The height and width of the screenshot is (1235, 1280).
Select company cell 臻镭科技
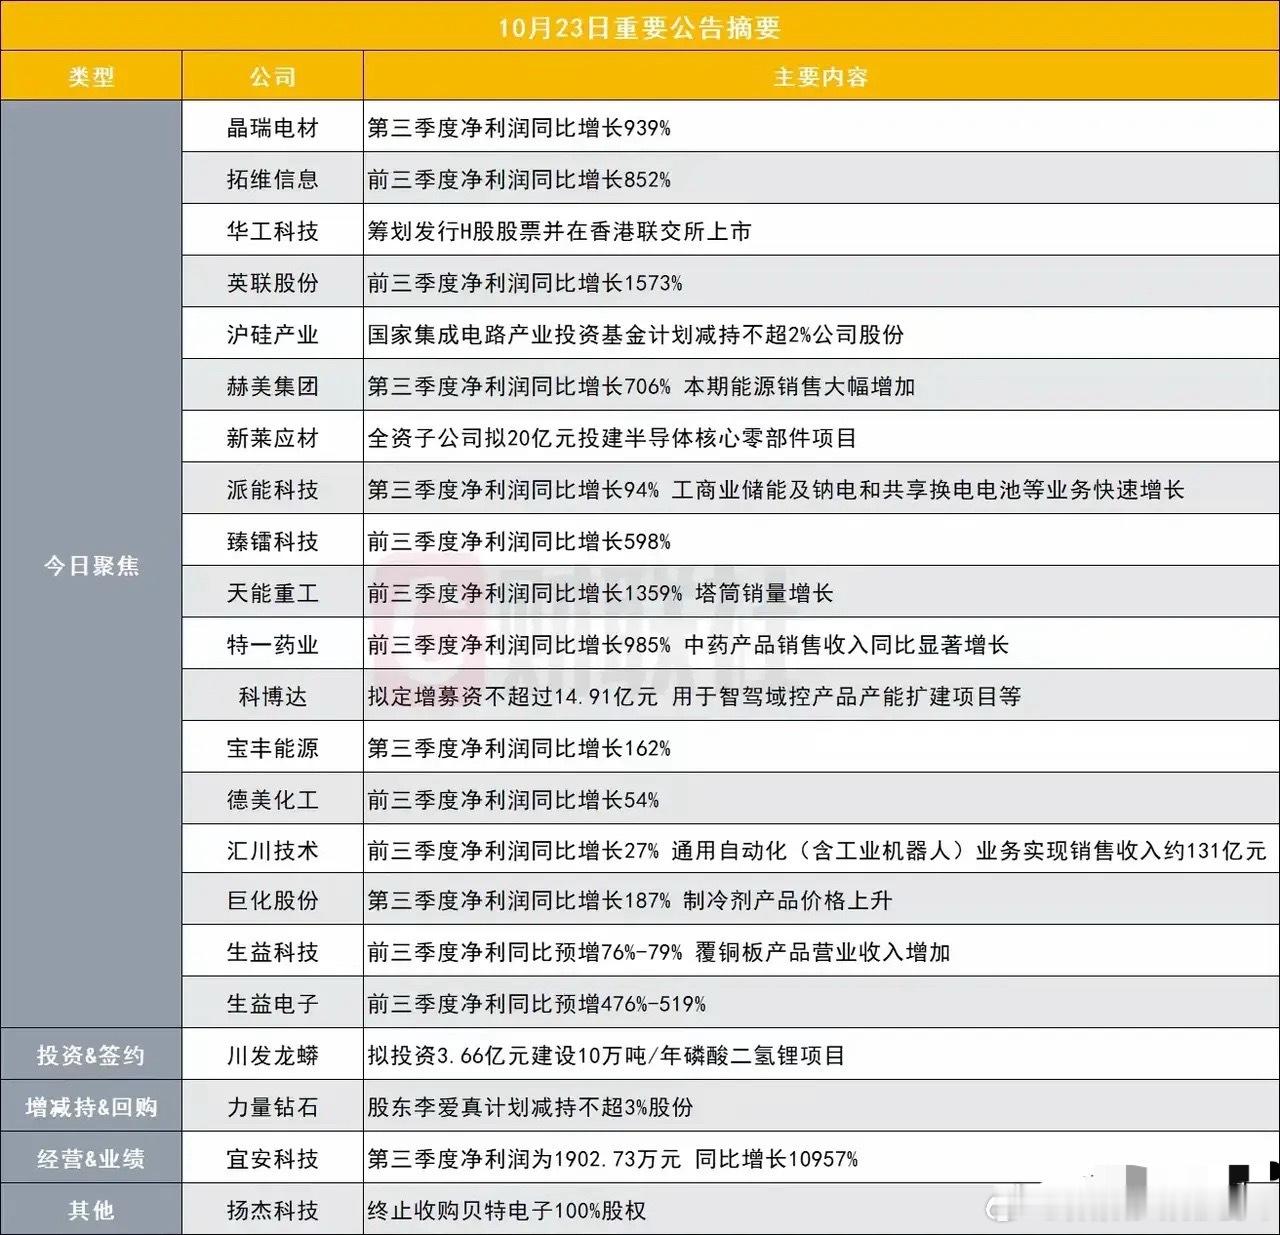point(272,541)
